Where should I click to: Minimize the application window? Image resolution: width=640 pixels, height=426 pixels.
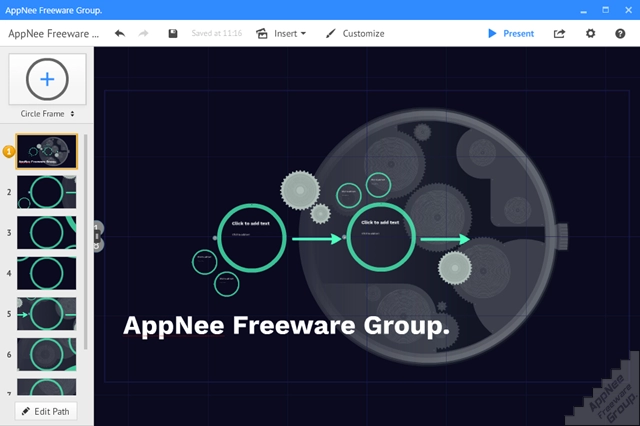pos(584,10)
